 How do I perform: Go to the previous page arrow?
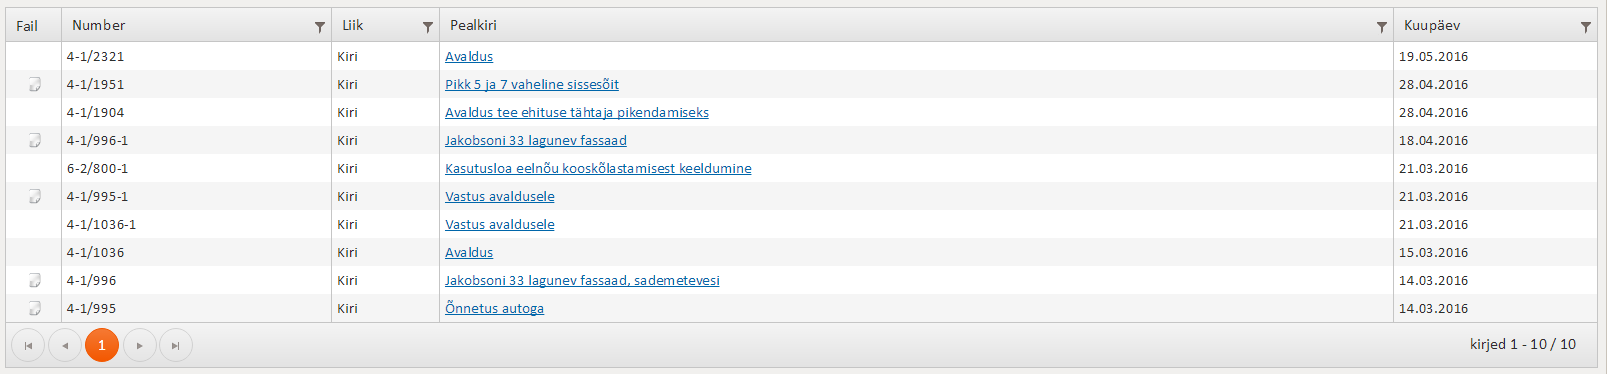pos(65,345)
